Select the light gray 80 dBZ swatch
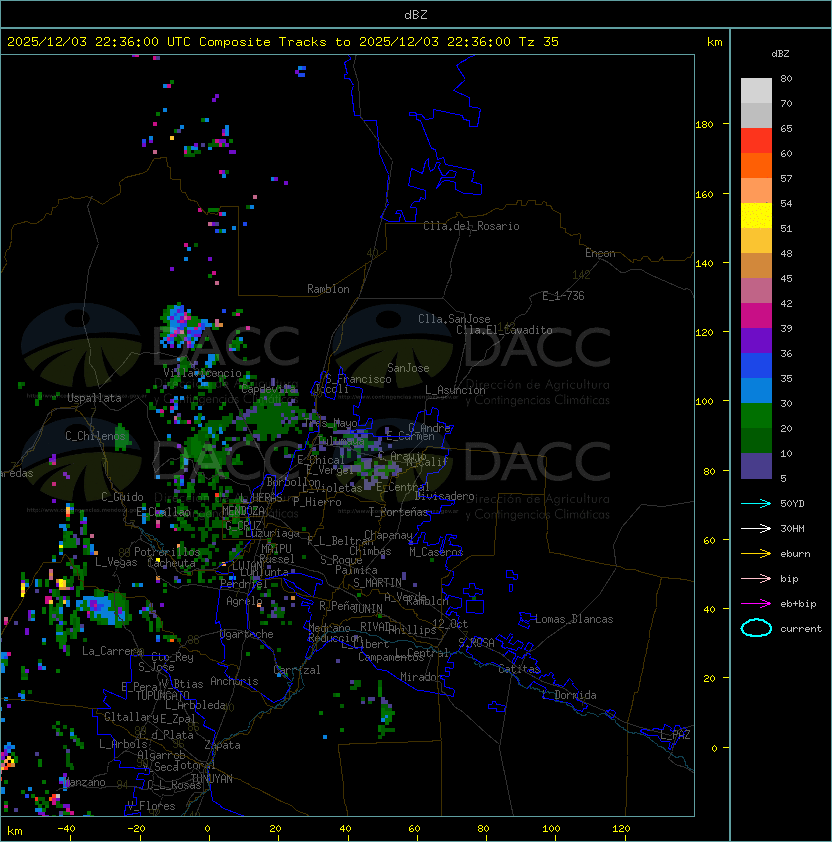This screenshot has width=832, height=842. click(x=756, y=90)
